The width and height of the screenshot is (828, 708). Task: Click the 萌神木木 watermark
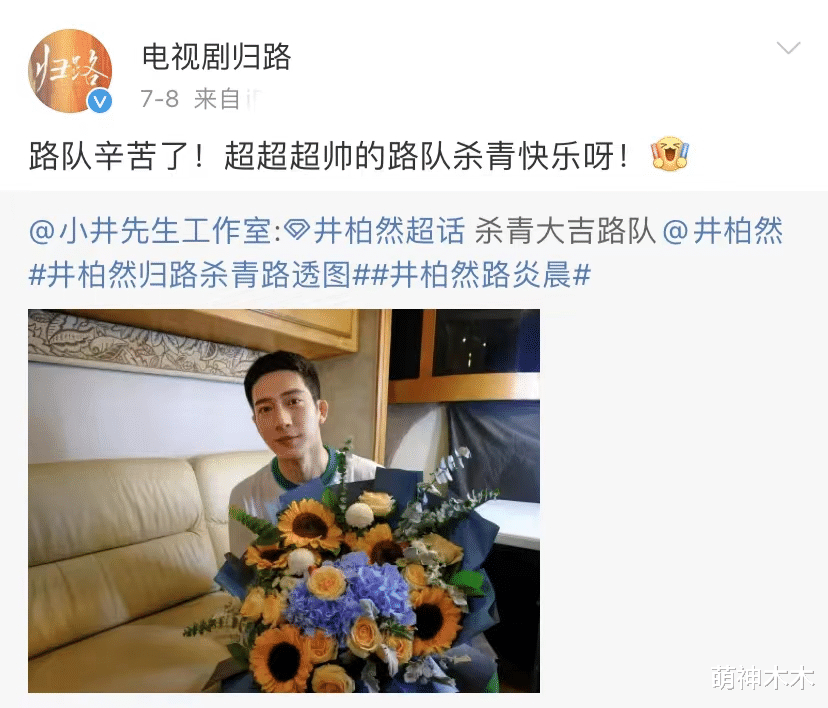point(763,678)
